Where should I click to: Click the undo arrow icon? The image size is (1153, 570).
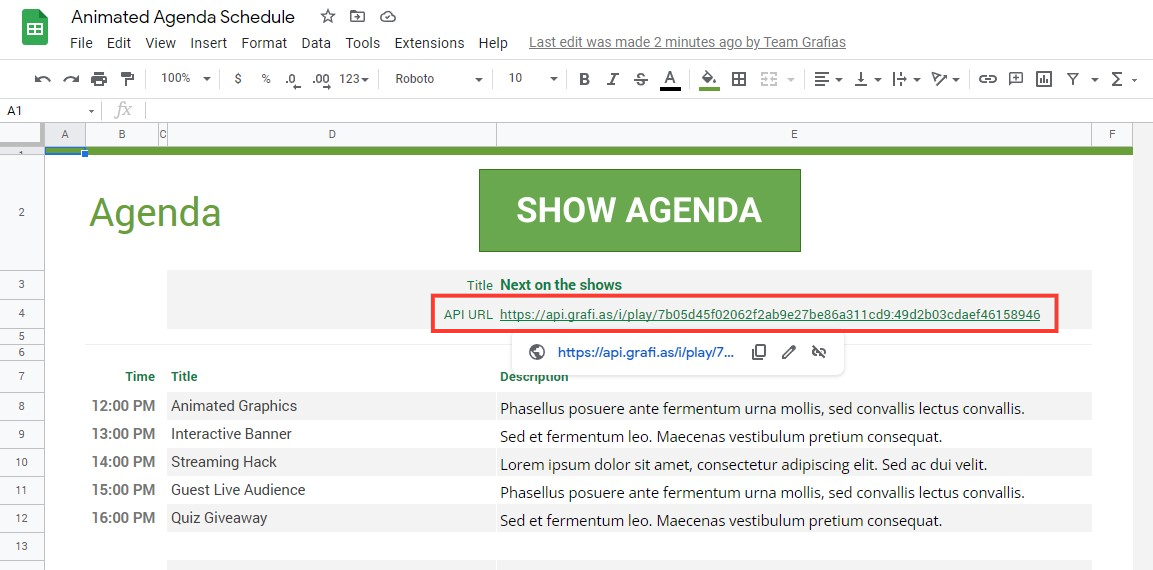[x=42, y=79]
